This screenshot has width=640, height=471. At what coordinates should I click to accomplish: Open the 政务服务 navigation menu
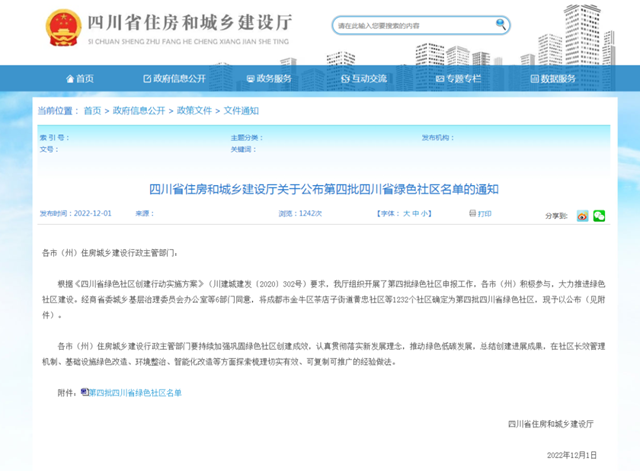tap(269, 78)
